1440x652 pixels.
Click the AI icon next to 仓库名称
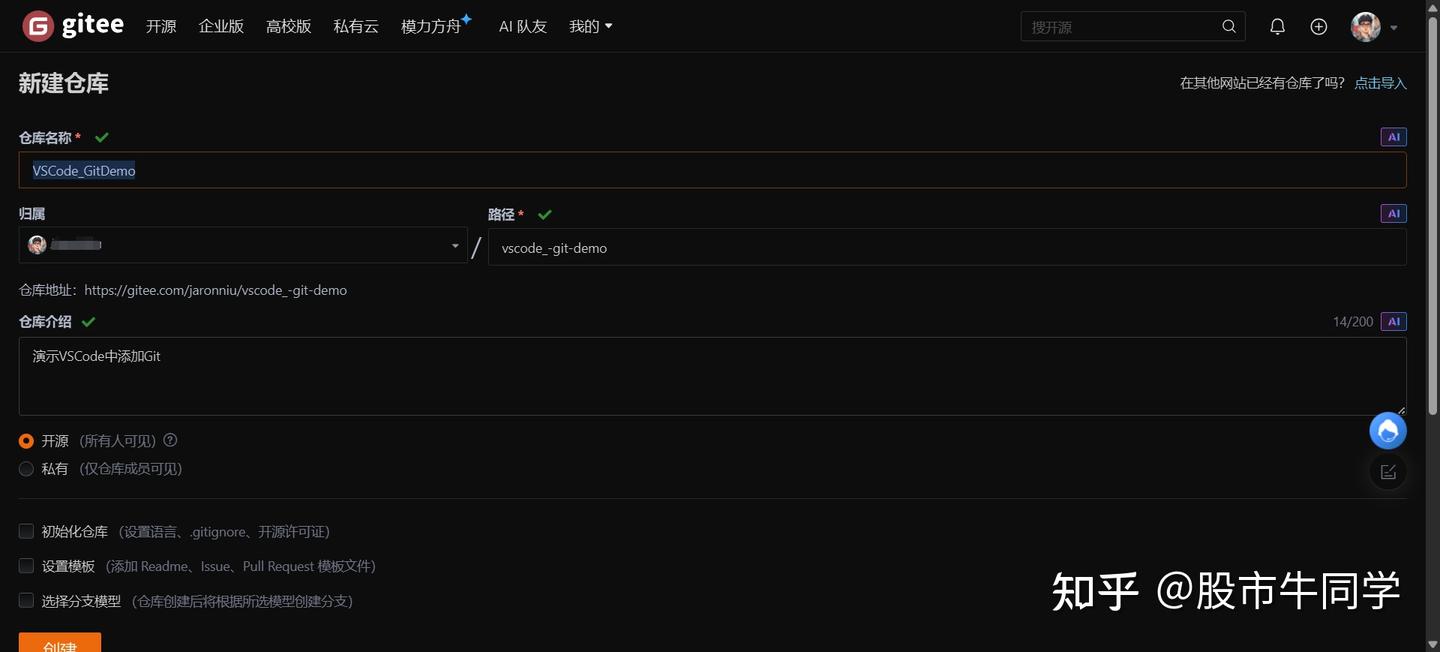[1393, 136]
